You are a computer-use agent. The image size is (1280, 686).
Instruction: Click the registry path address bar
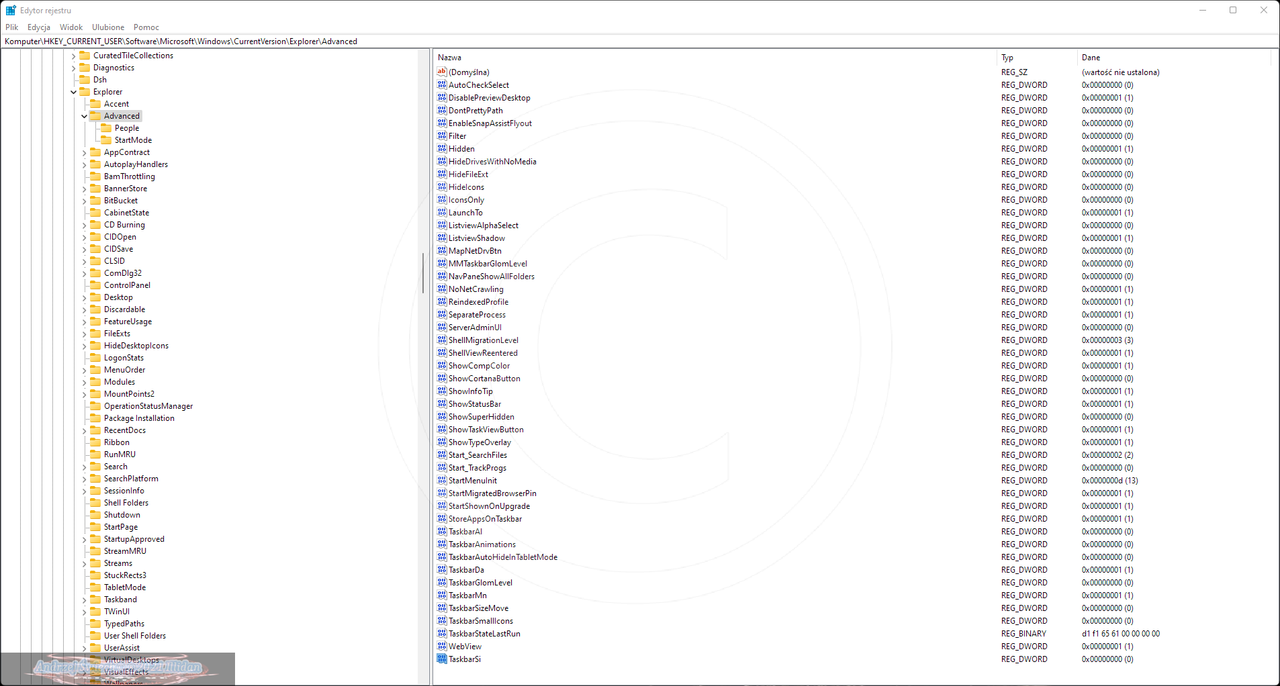[640, 41]
